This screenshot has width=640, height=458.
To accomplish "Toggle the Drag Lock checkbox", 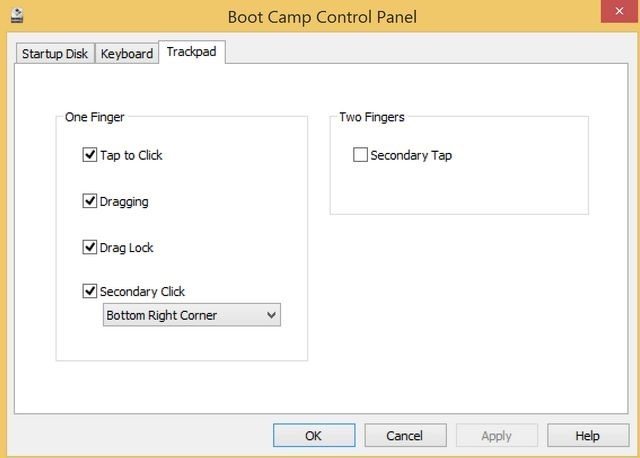I will click(90, 247).
